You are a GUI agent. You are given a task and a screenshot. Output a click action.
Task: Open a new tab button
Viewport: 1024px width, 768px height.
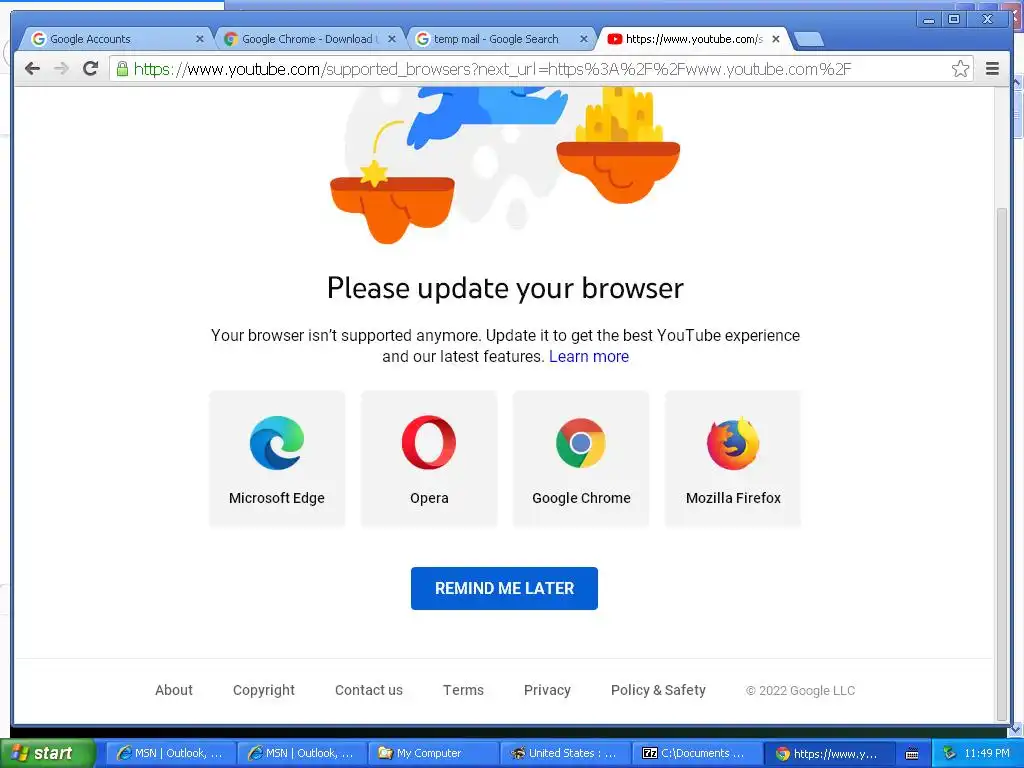(809, 40)
